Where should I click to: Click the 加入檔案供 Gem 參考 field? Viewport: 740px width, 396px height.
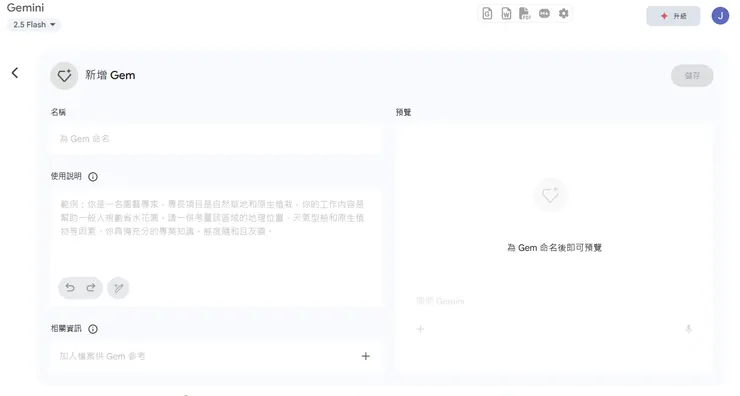[216, 356]
